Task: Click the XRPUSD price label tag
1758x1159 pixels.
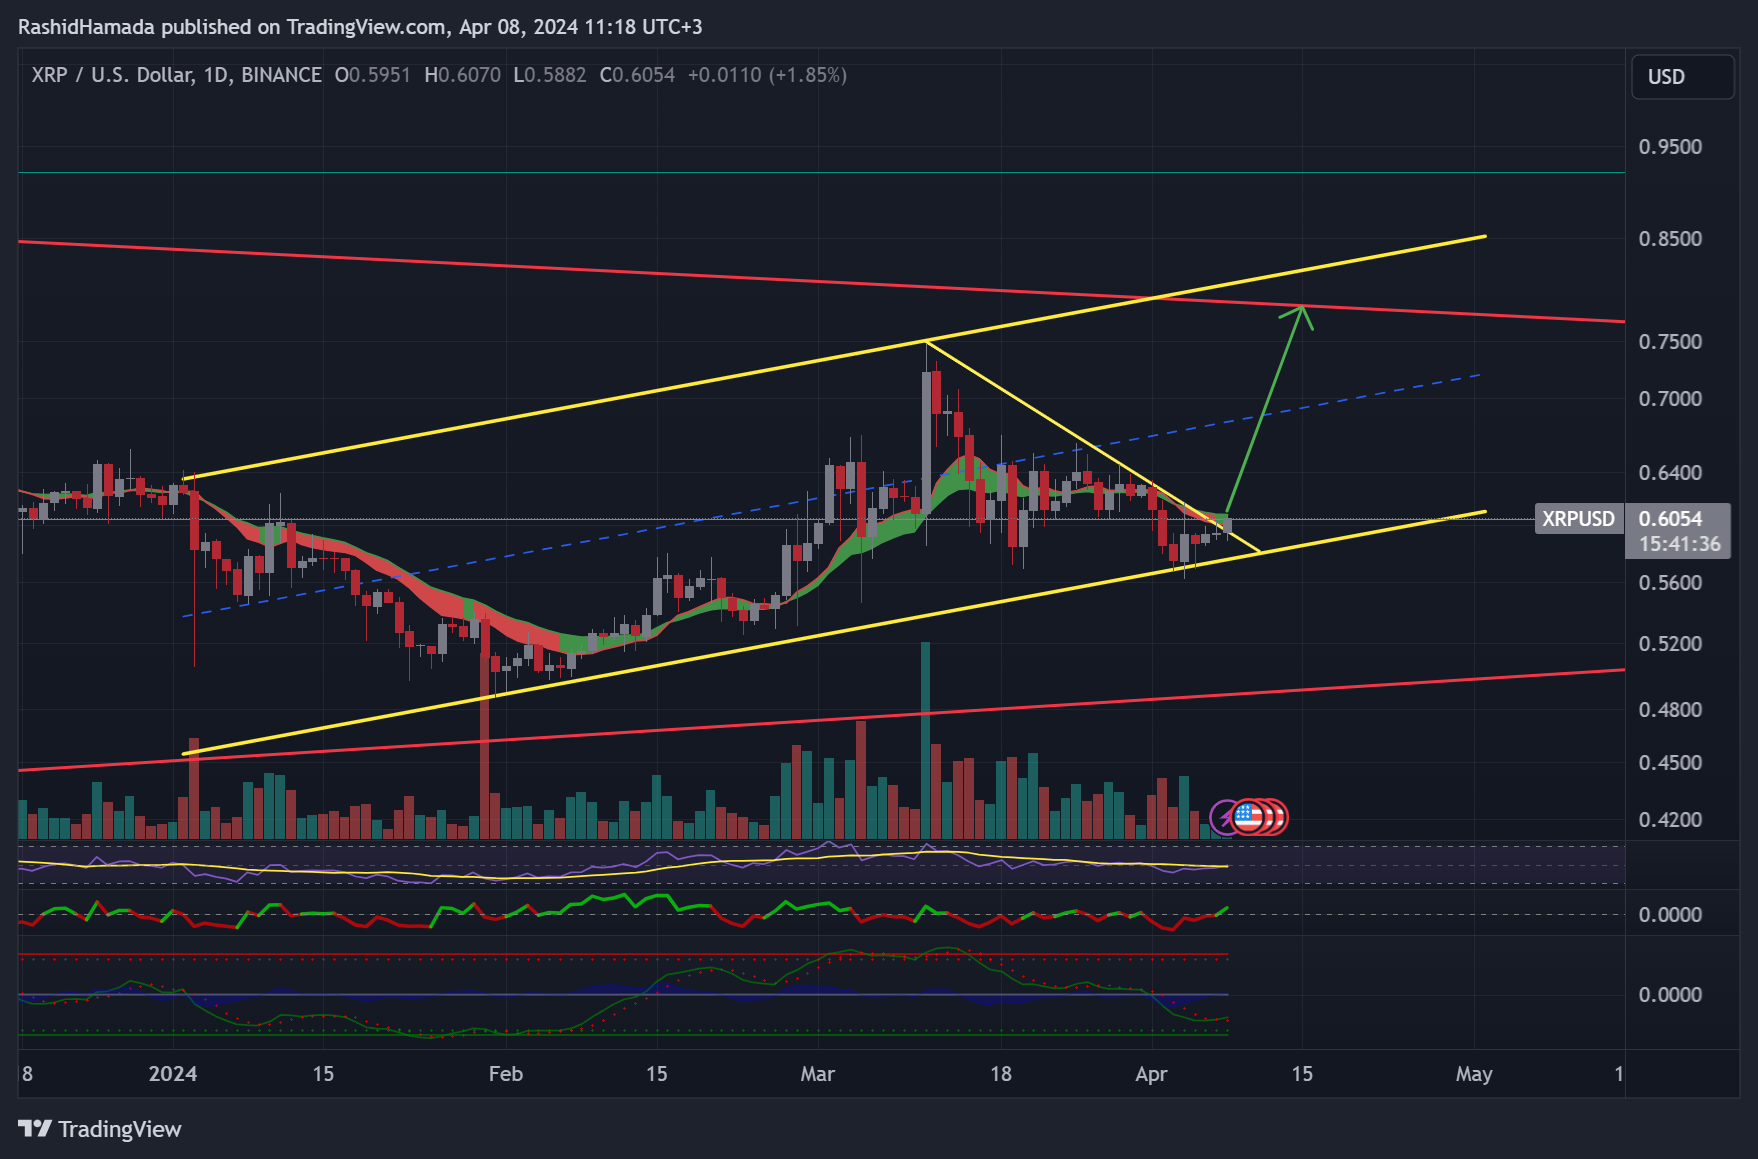Action: (x=1578, y=519)
